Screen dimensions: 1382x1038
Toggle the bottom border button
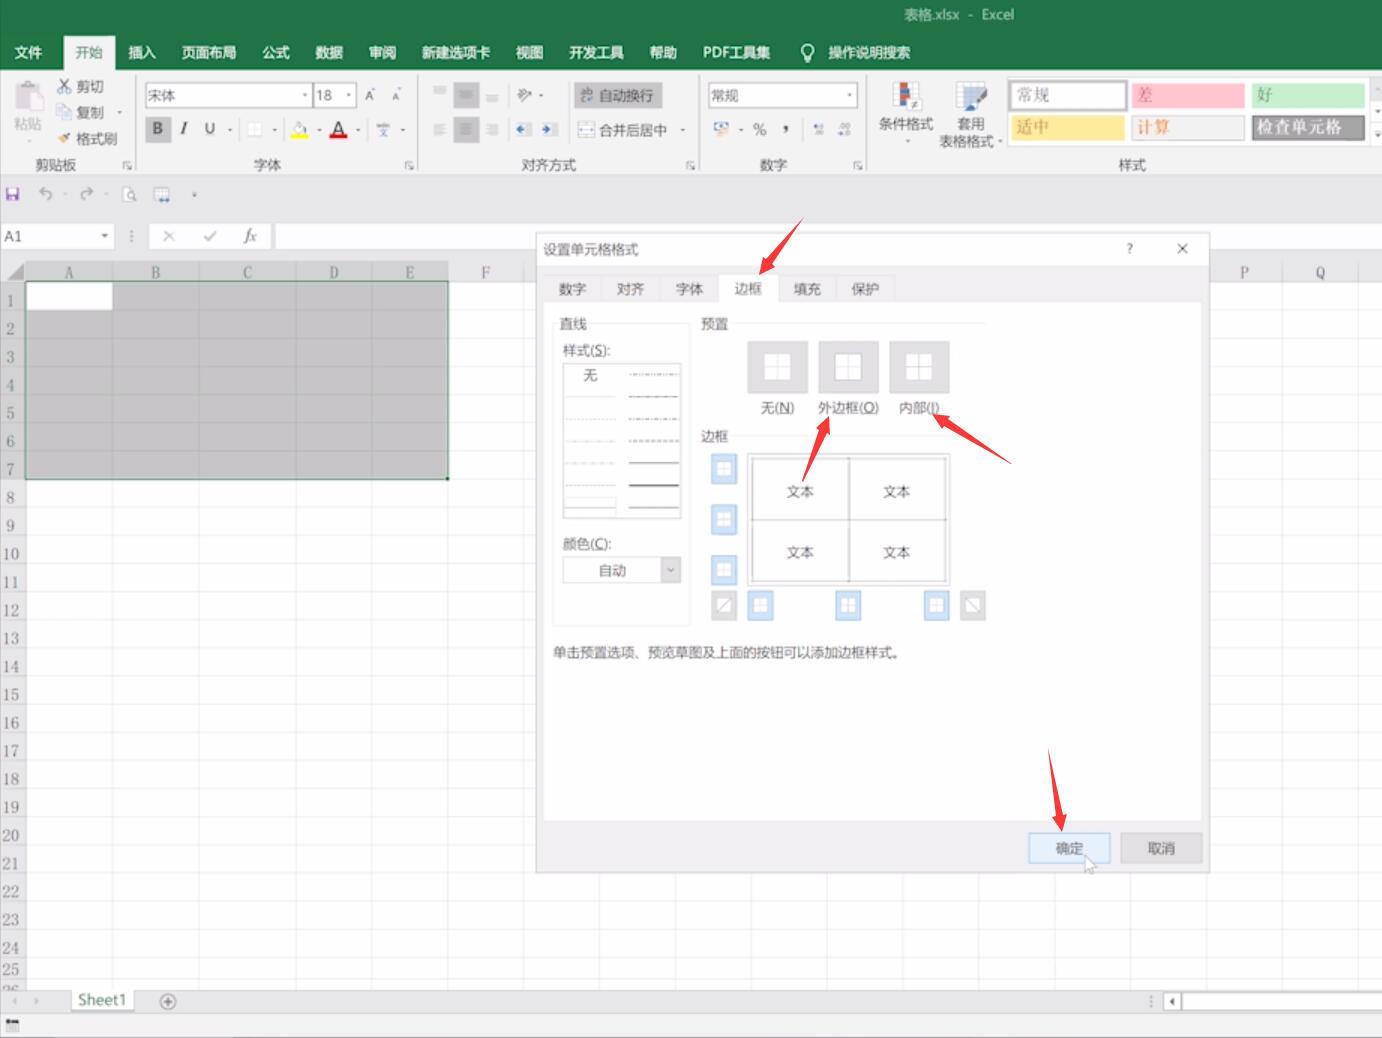tap(724, 570)
